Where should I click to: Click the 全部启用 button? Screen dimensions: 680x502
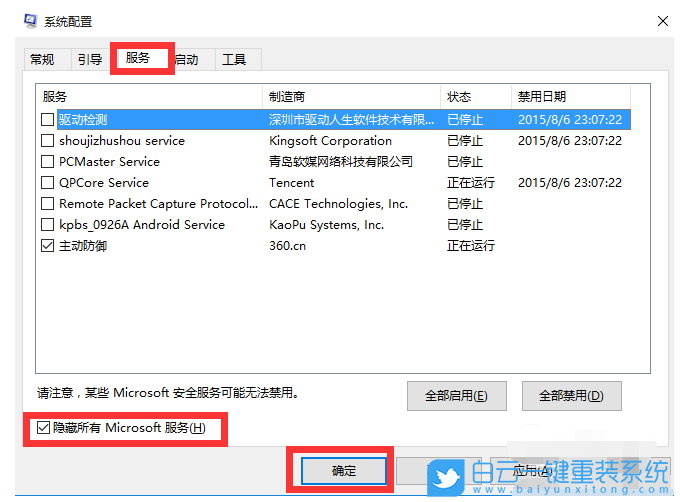pos(457,396)
